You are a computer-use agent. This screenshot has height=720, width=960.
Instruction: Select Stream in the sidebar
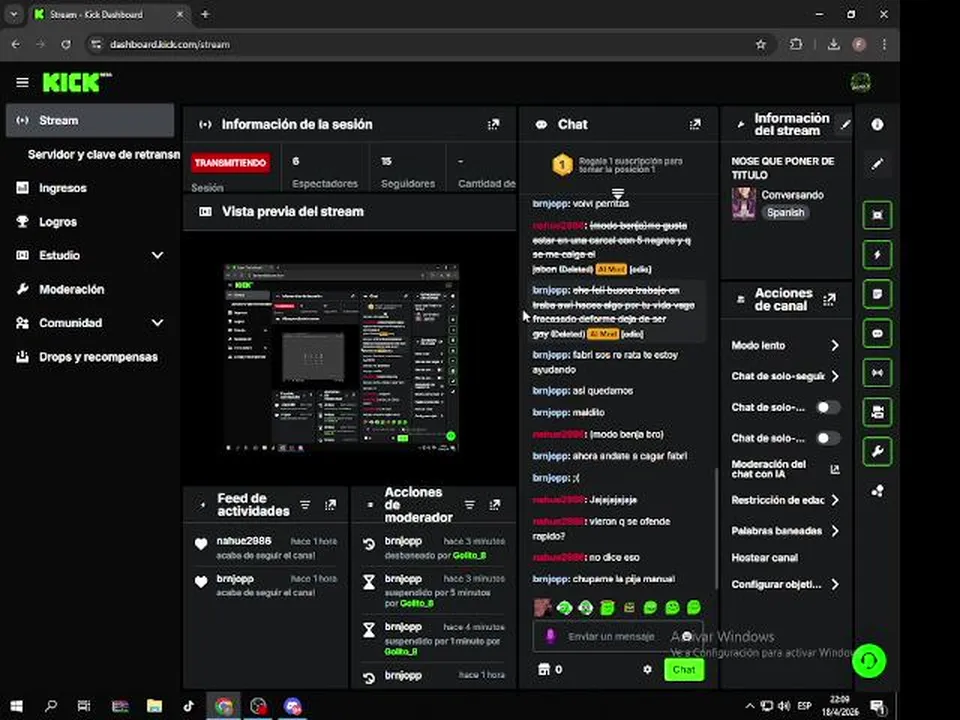pyautogui.click(x=90, y=120)
